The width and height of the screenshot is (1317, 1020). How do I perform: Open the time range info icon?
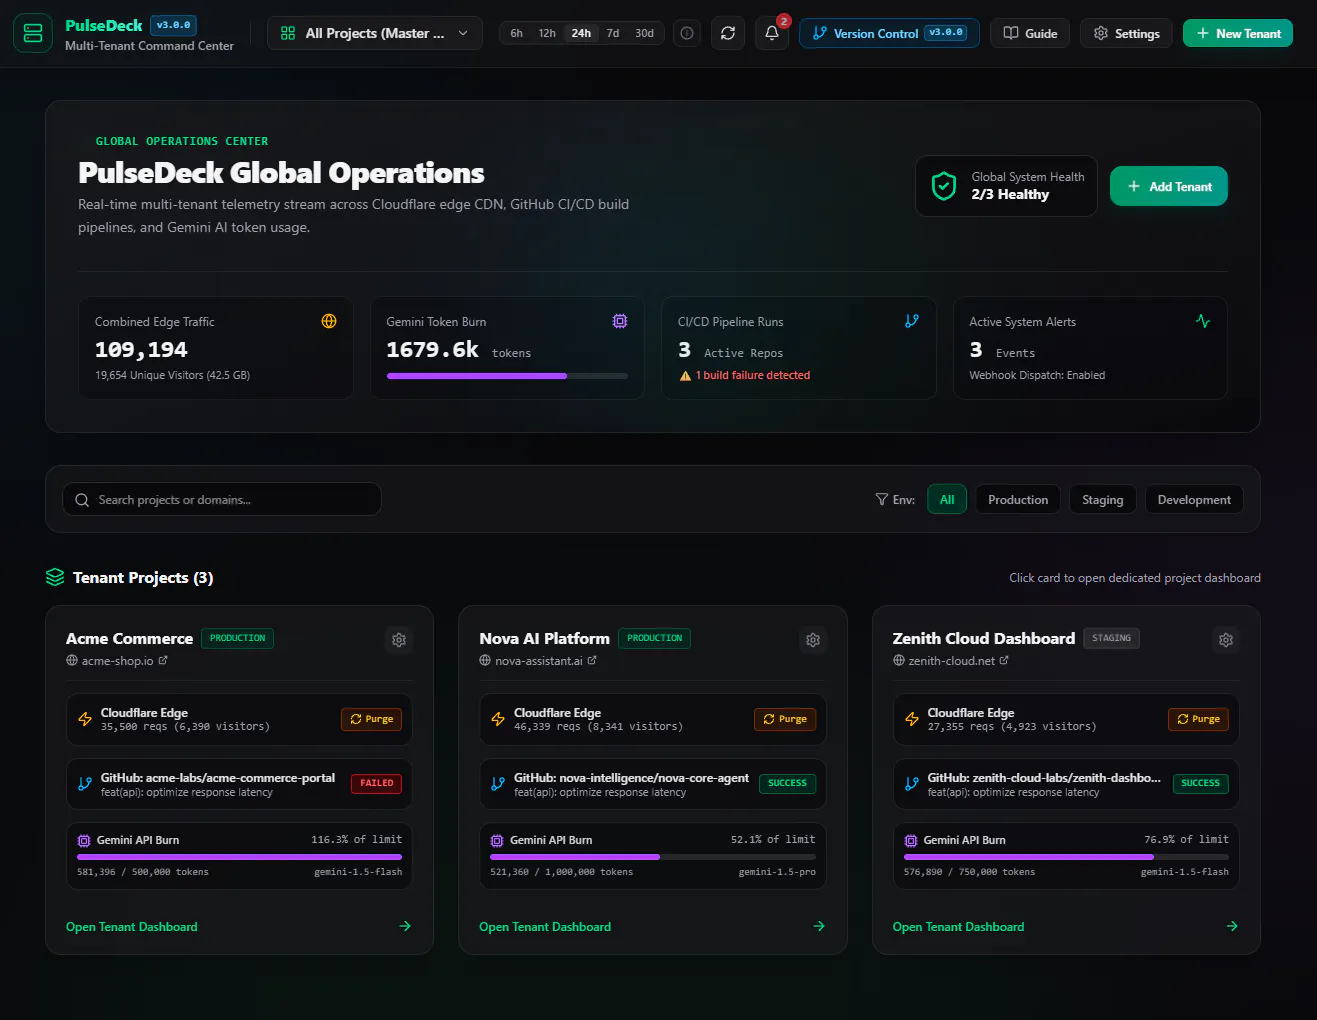687,33
